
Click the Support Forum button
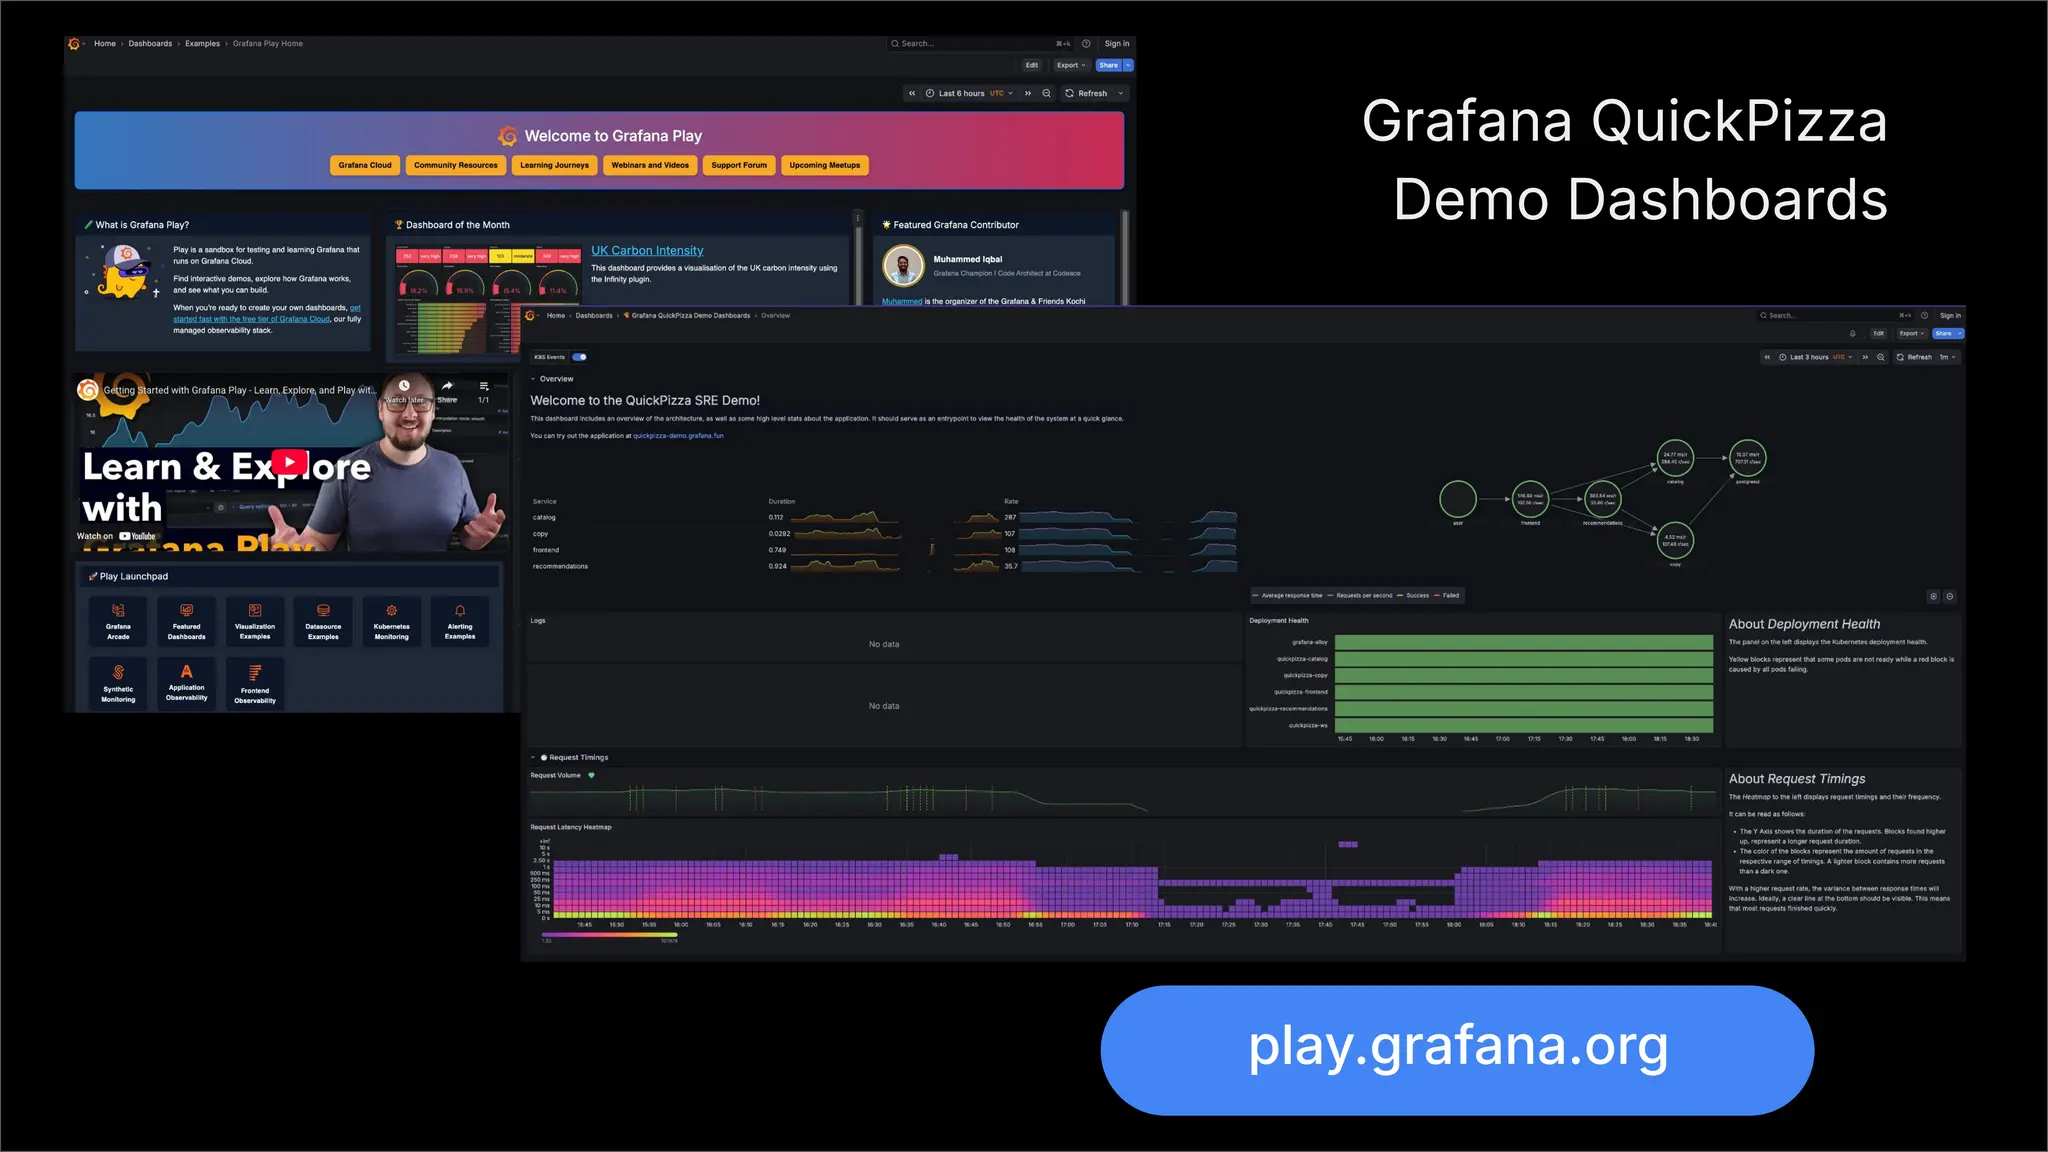[x=739, y=165]
